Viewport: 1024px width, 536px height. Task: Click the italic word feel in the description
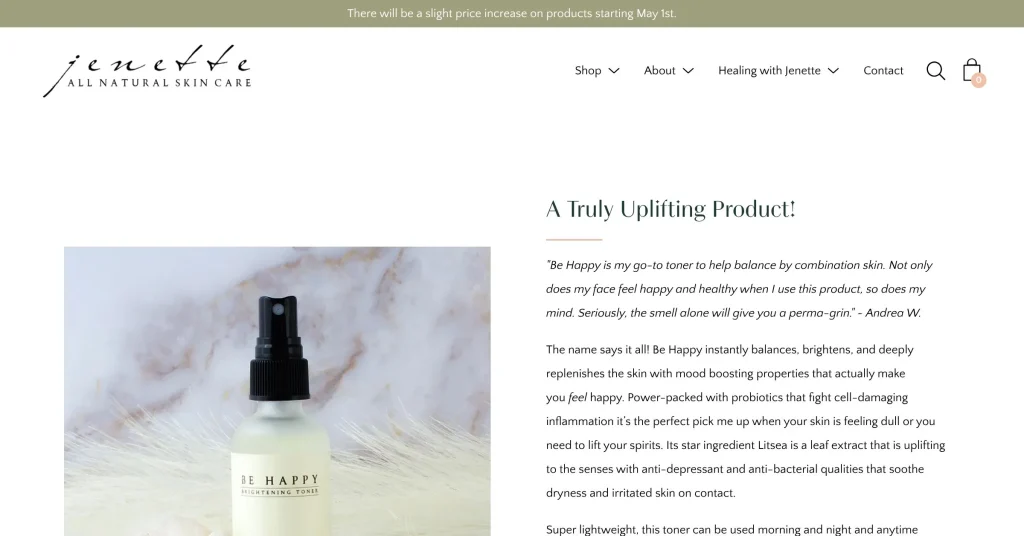coord(577,398)
